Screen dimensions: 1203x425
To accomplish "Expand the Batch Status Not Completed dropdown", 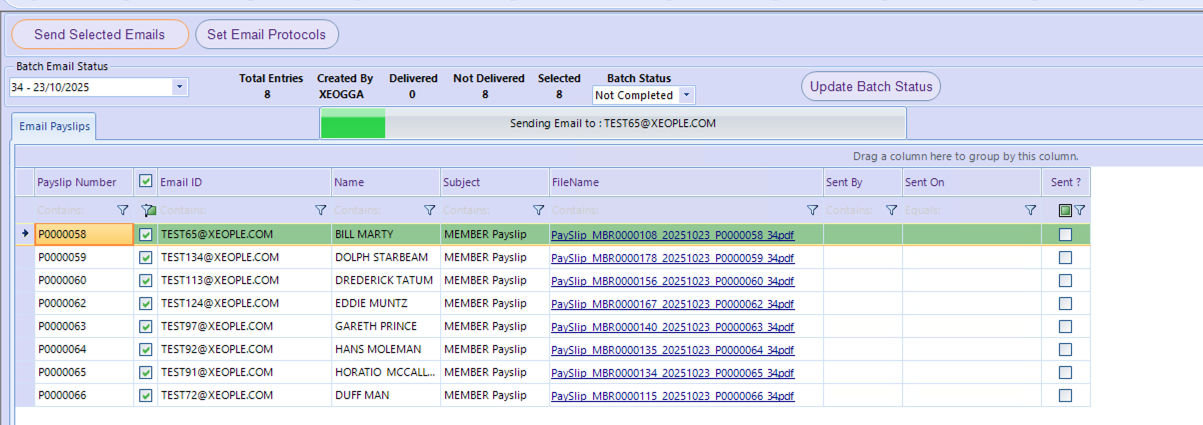I will point(686,96).
